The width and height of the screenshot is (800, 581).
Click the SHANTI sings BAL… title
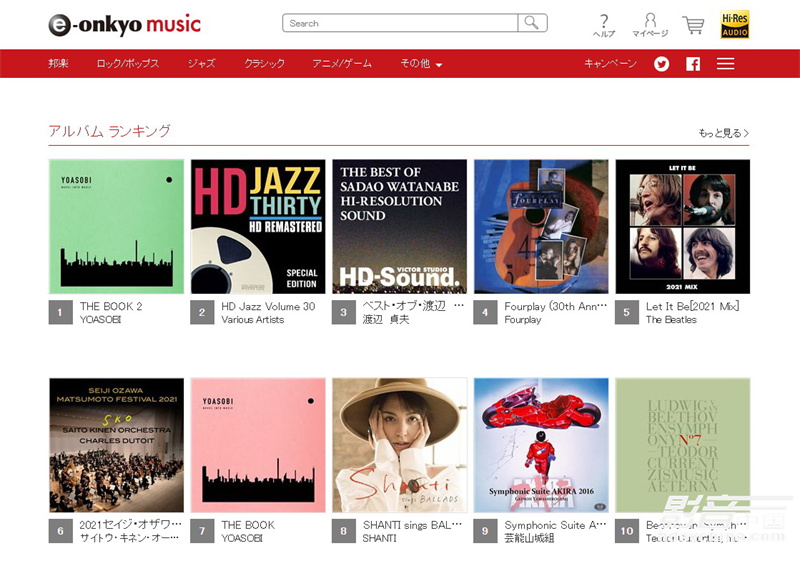[412, 525]
